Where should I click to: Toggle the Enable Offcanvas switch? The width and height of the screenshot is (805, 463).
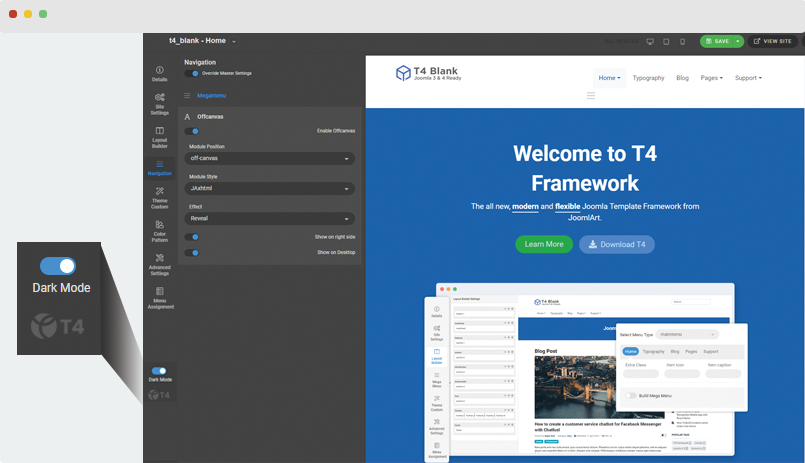(191, 131)
